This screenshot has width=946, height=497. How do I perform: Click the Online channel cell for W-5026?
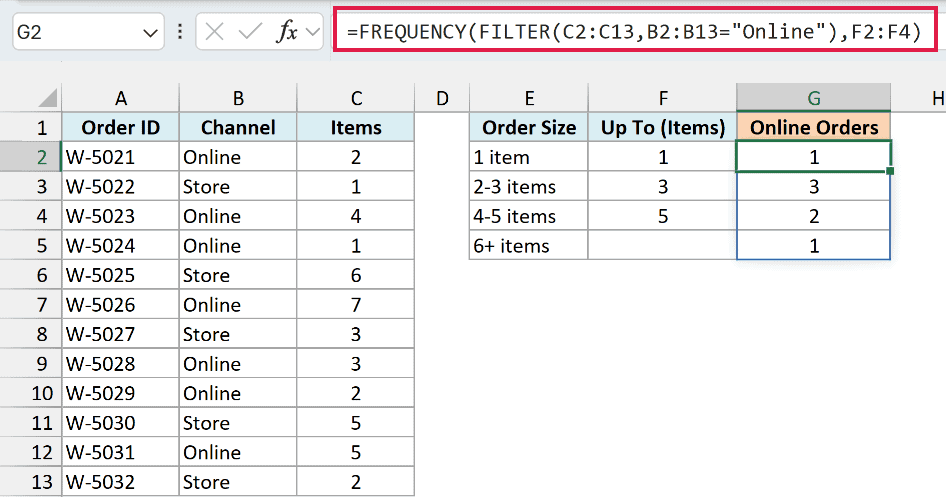click(x=238, y=305)
